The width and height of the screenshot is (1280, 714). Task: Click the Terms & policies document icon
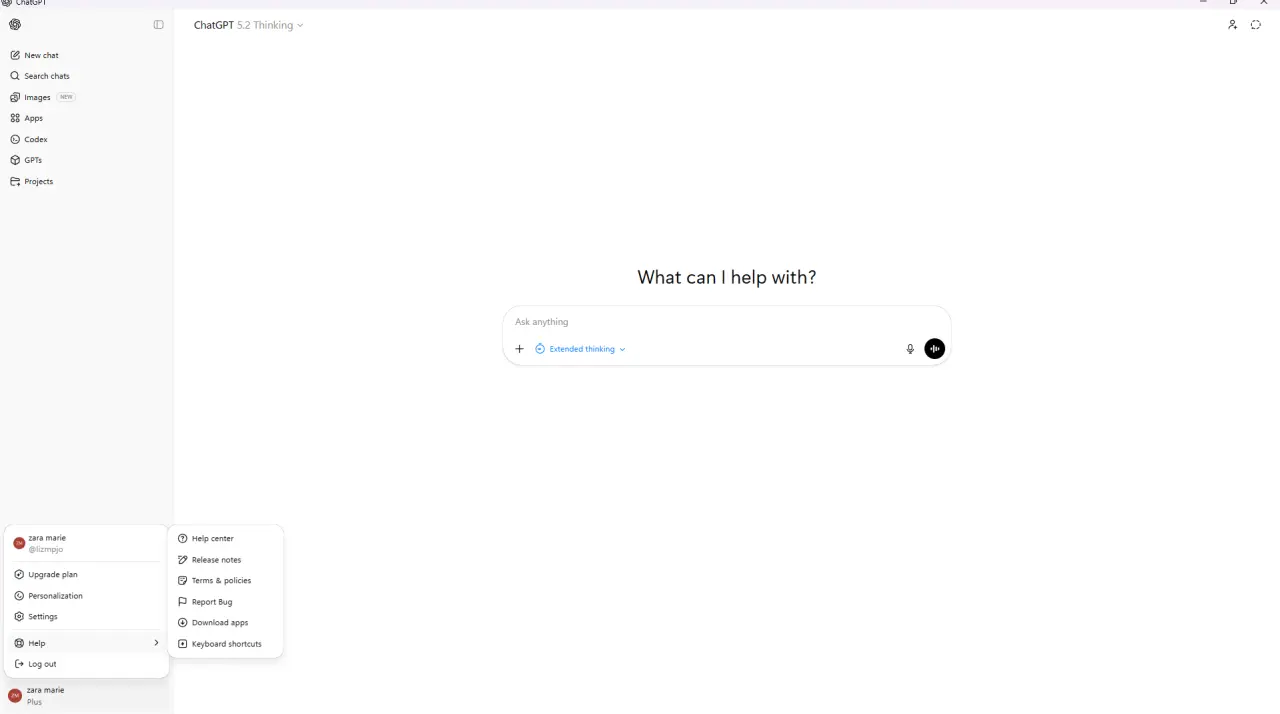tap(182, 581)
